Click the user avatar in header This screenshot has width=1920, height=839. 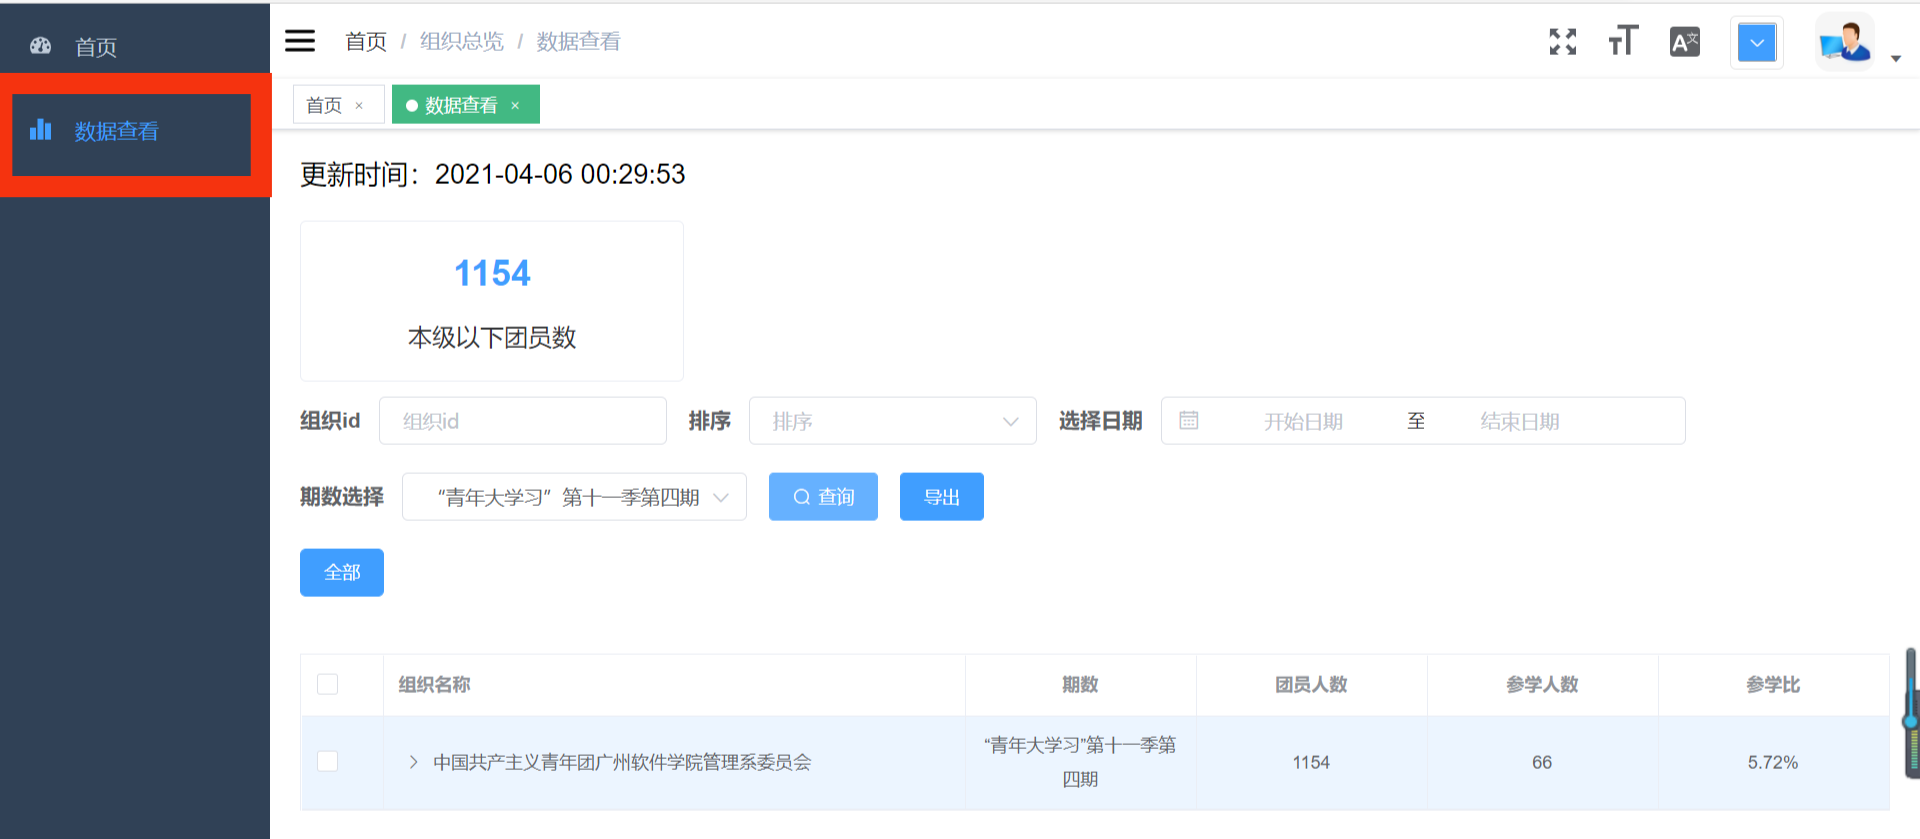coord(1844,43)
